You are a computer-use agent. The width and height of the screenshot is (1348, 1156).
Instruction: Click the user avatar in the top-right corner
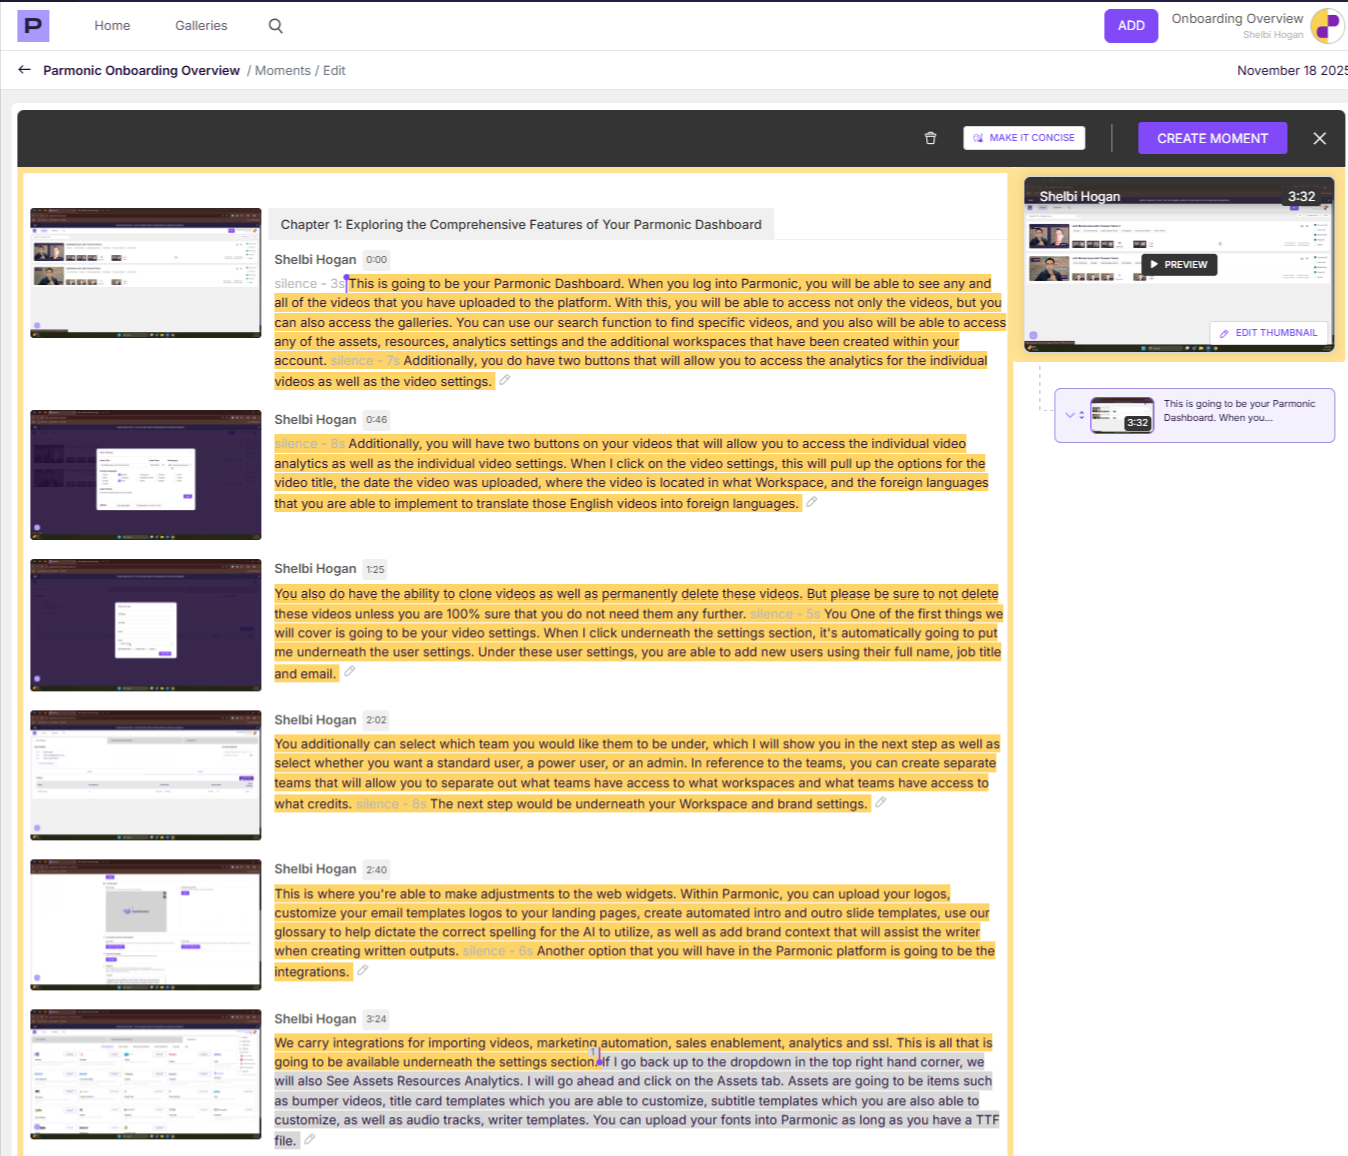click(x=1328, y=26)
